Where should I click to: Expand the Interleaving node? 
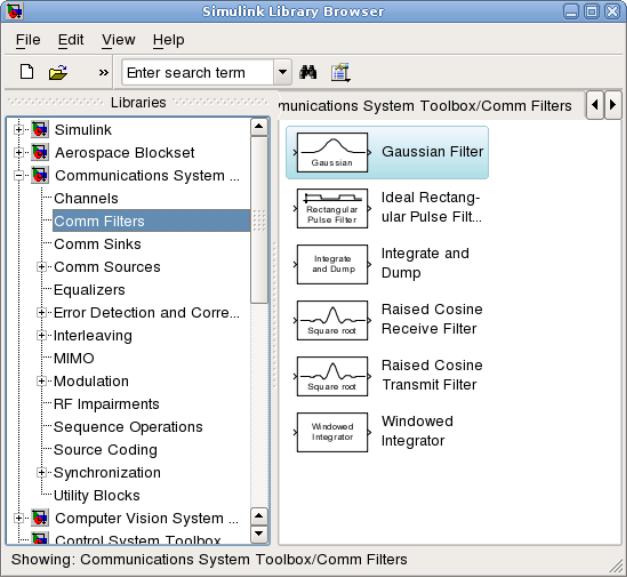41,335
